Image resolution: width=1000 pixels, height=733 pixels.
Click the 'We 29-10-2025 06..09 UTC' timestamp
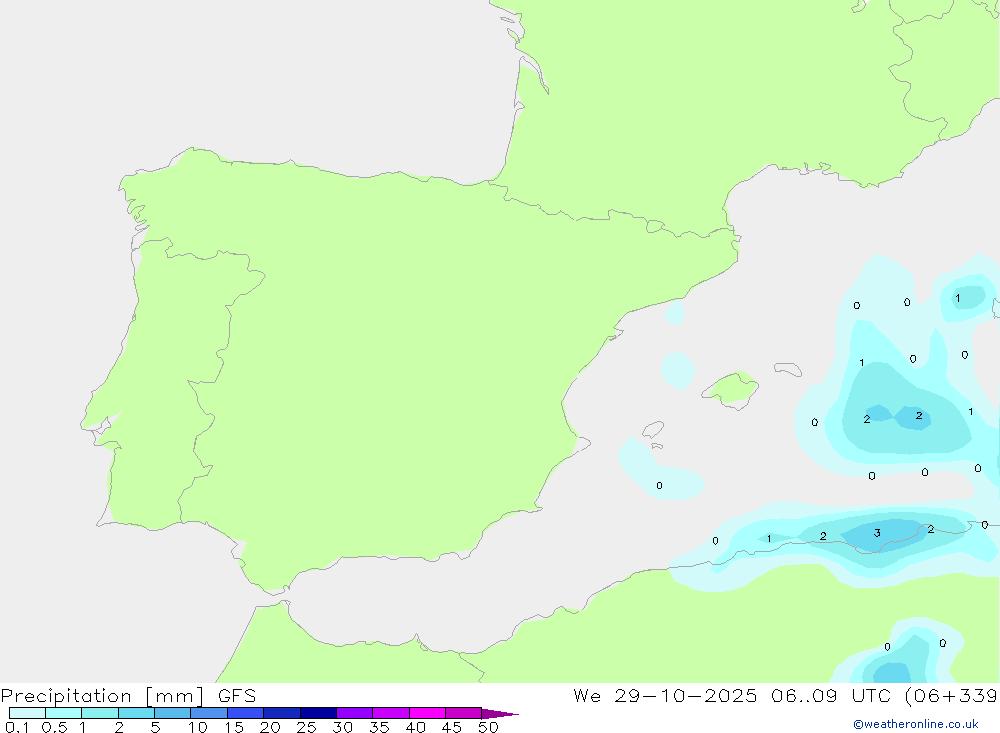tap(732, 695)
